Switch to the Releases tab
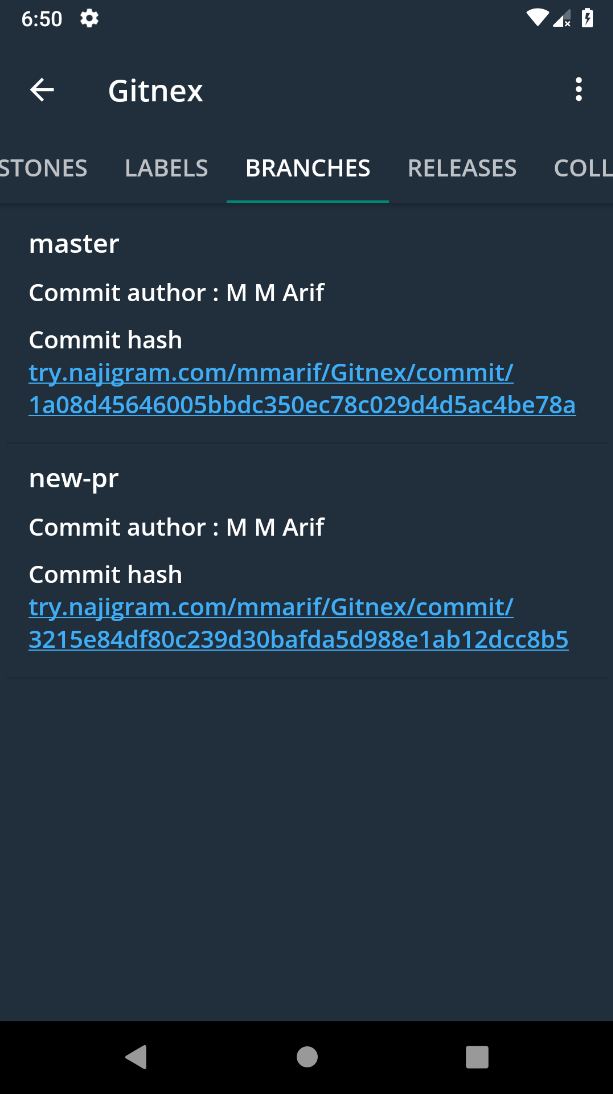 point(462,168)
